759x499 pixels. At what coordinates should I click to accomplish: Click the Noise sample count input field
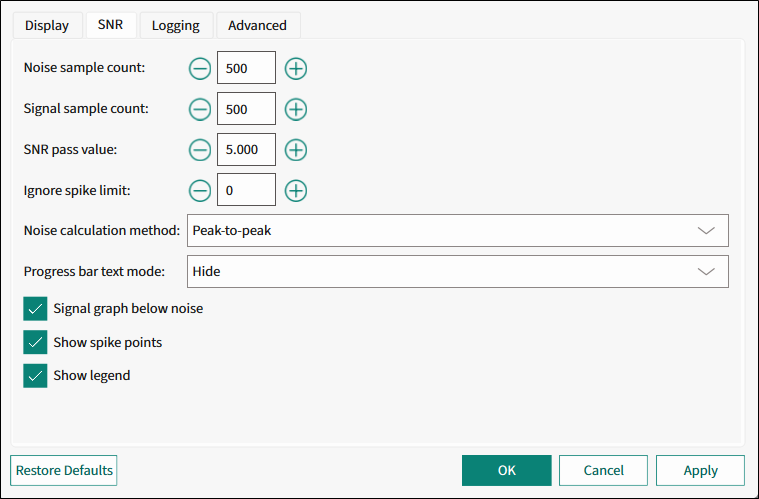coord(246,68)
